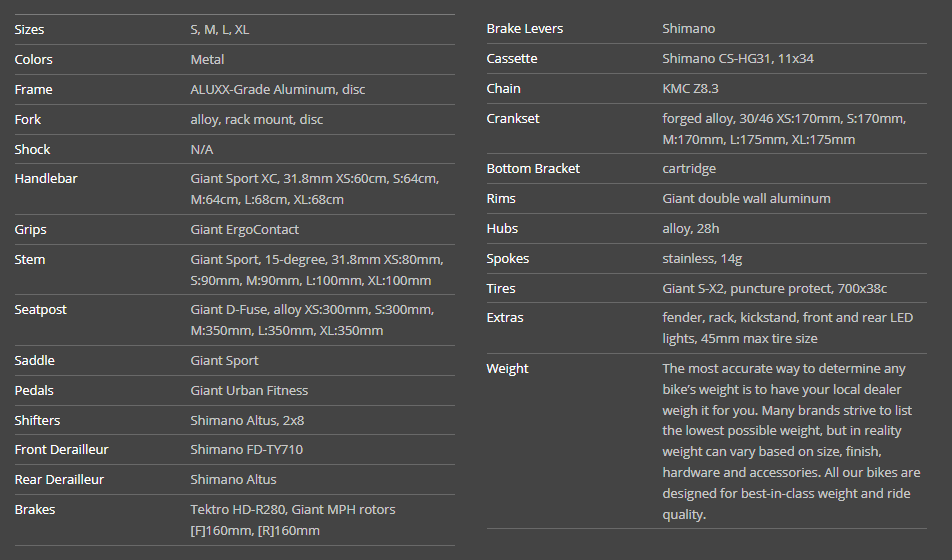Click the Giant ErgoContact grips text
Viewport: 952px width, 560px height.
coord(244,229)
